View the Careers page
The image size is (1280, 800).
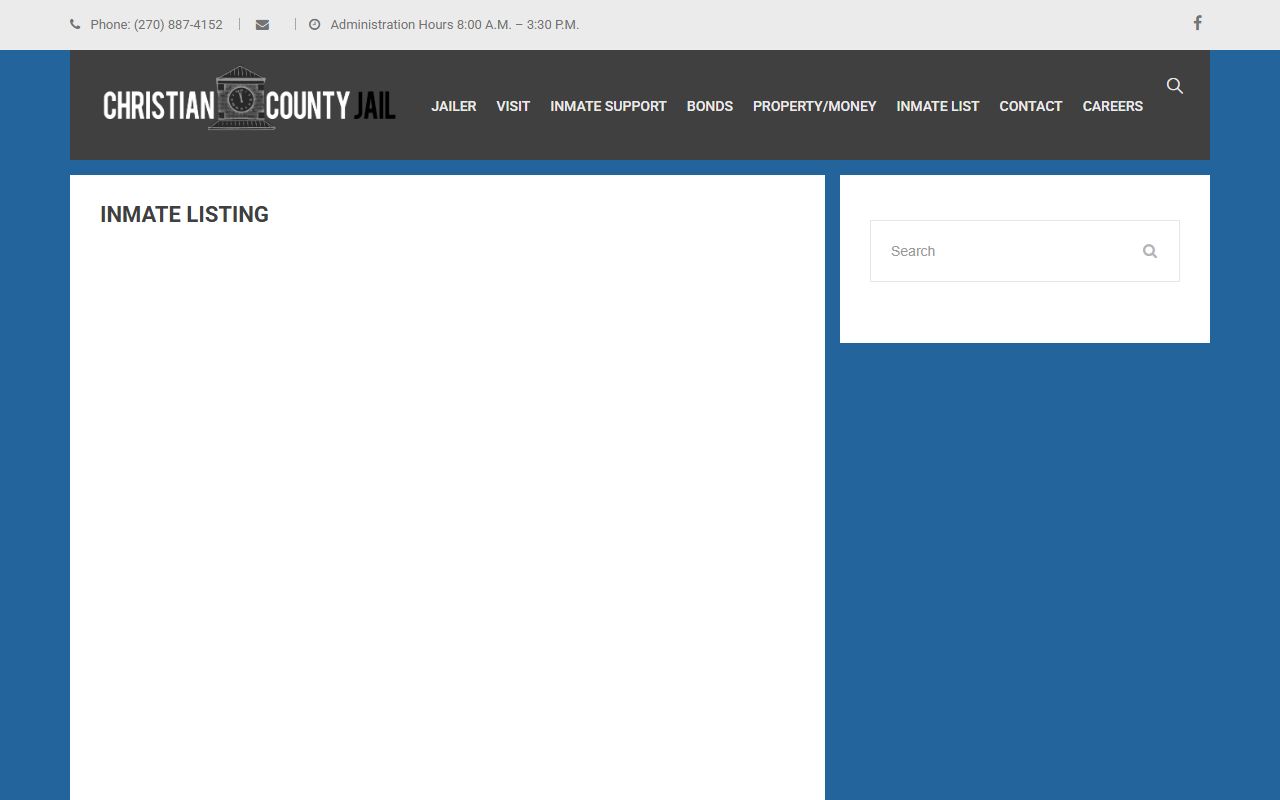[1112, 106]
